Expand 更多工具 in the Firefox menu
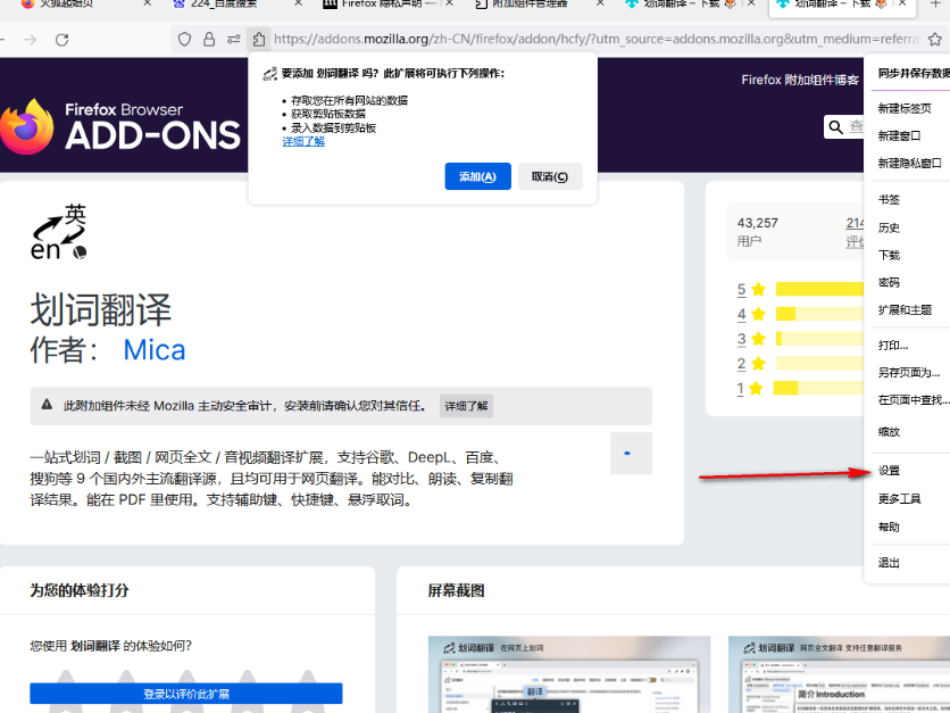Viewport: 950px width, 713px height. [899, 499]
